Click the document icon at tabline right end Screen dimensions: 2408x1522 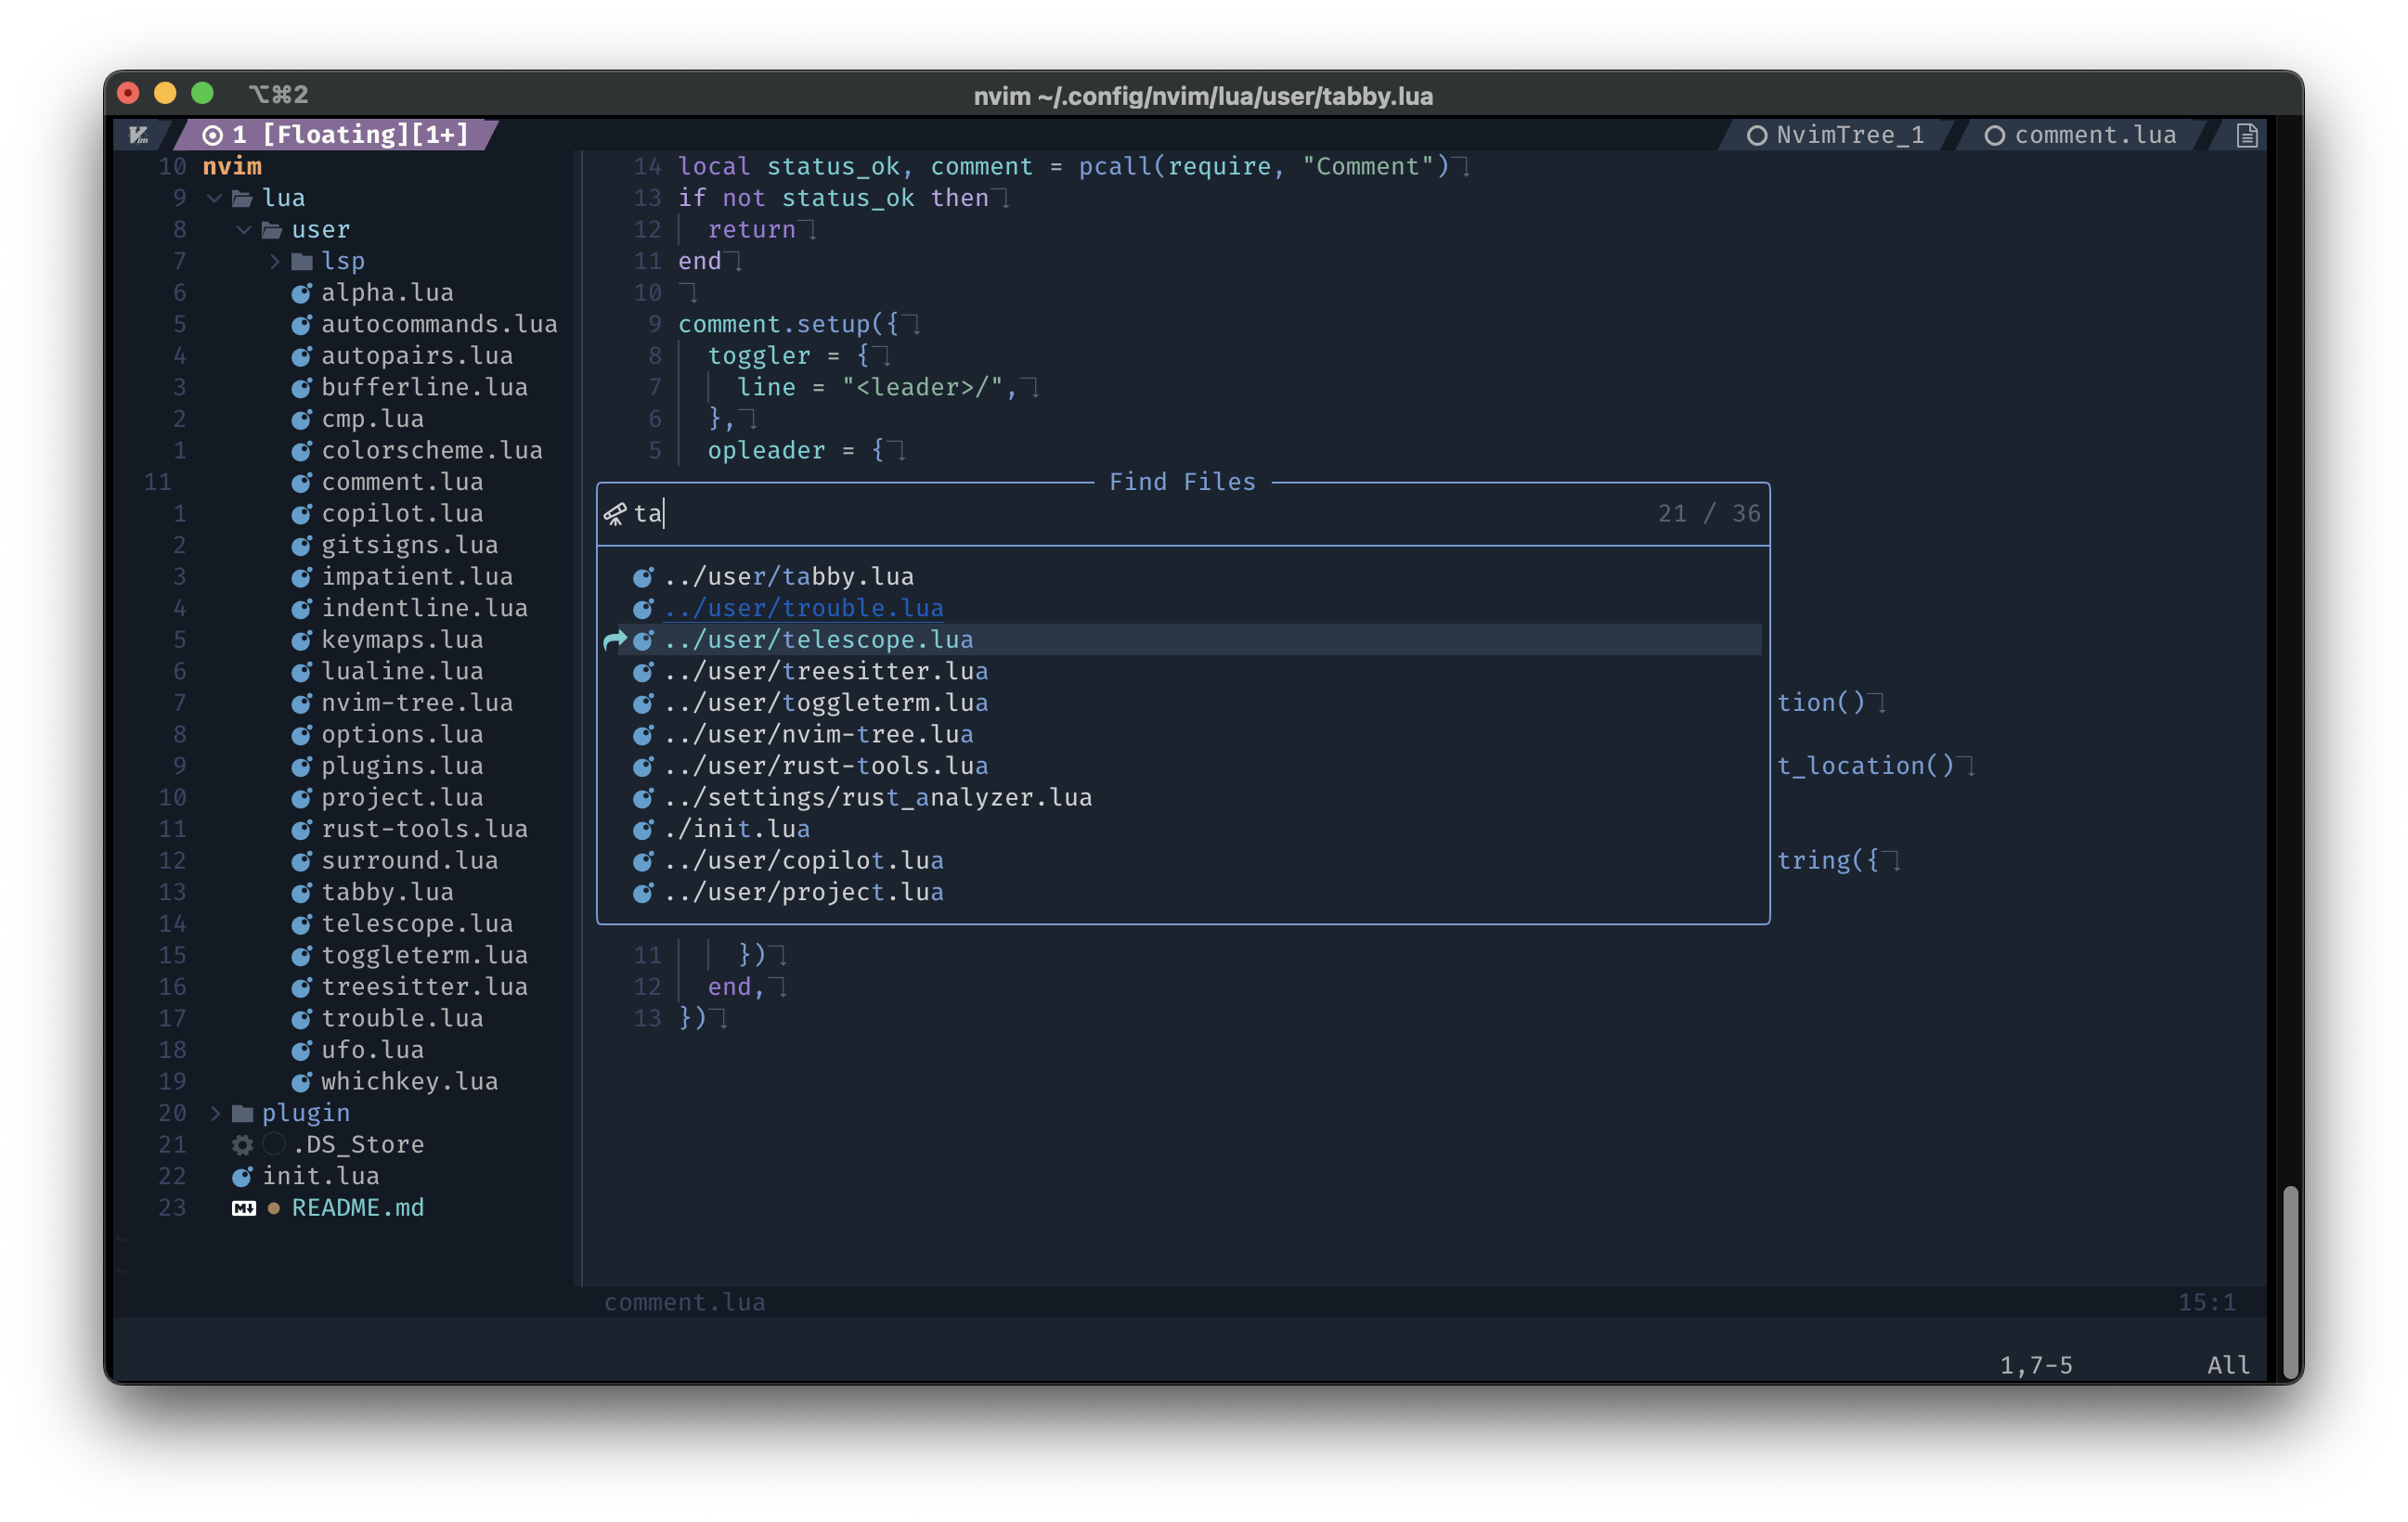[x=2246, y=135]
